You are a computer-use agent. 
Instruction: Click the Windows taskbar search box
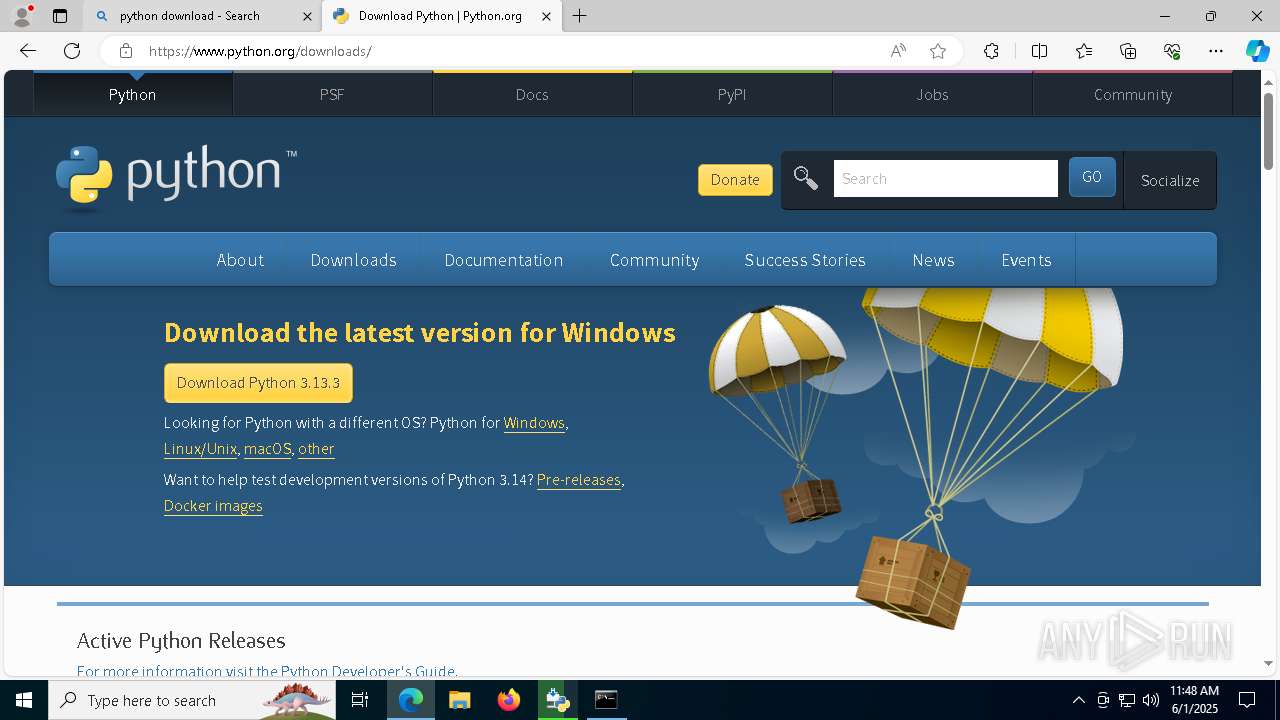point(192,700)
